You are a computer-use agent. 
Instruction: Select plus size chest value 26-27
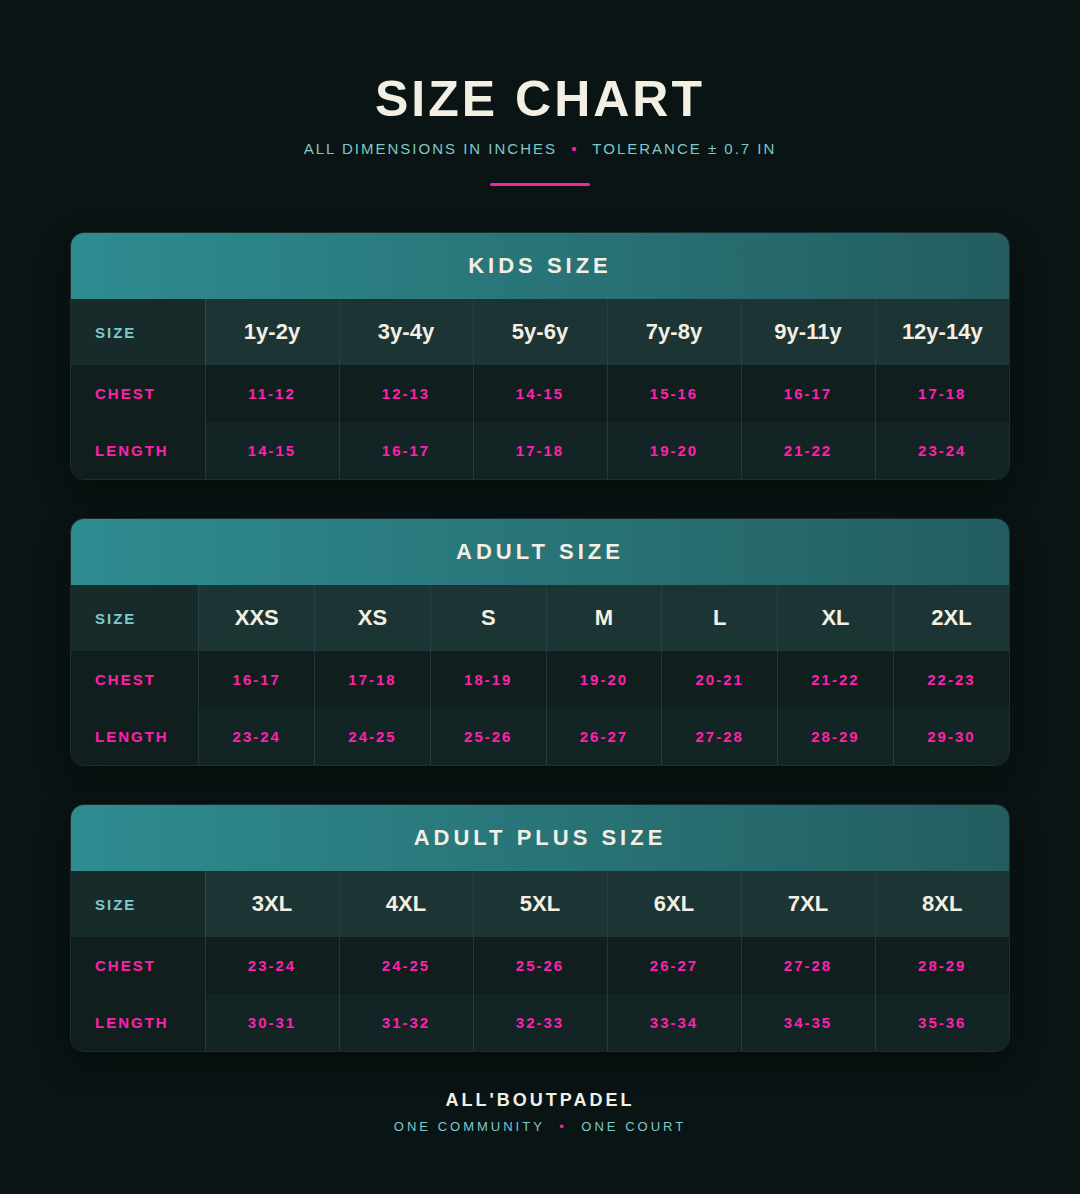coord(673,966)
